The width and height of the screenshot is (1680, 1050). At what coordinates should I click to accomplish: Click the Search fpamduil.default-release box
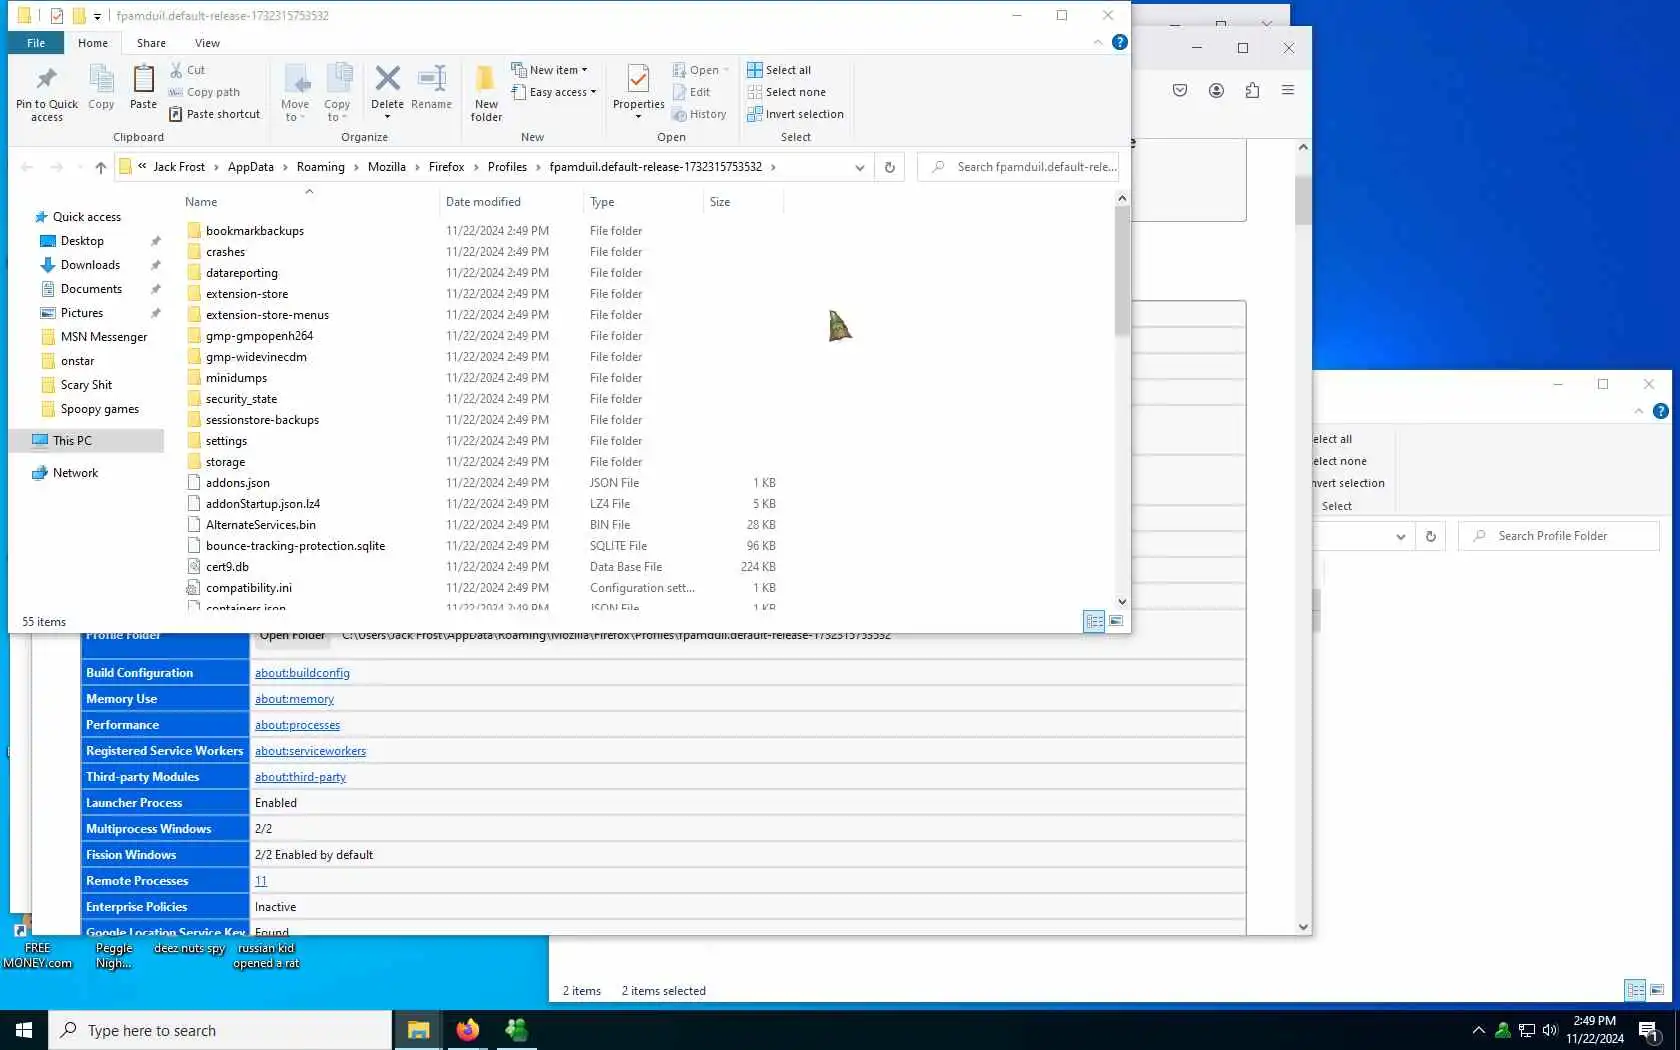1018,167
